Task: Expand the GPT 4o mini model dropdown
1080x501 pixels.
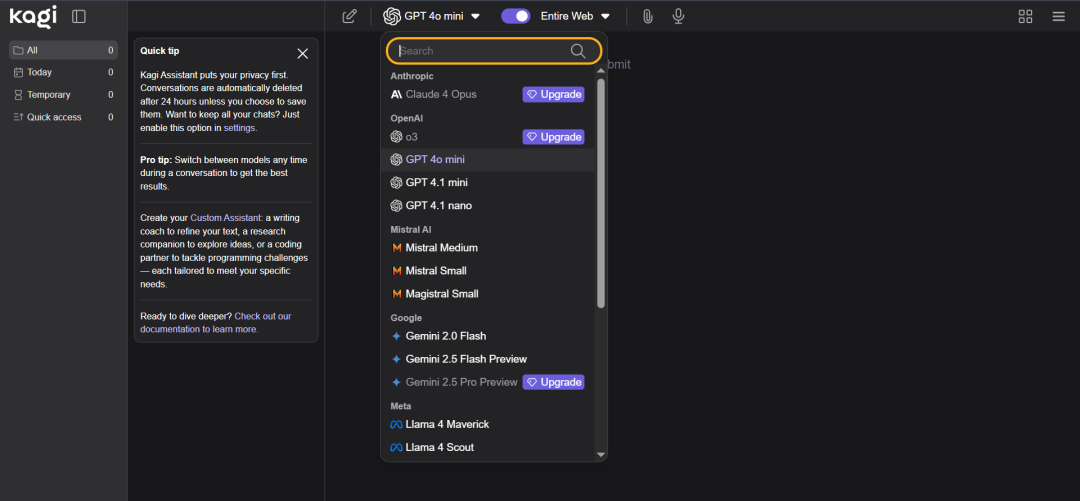Action: pos(432,16)
